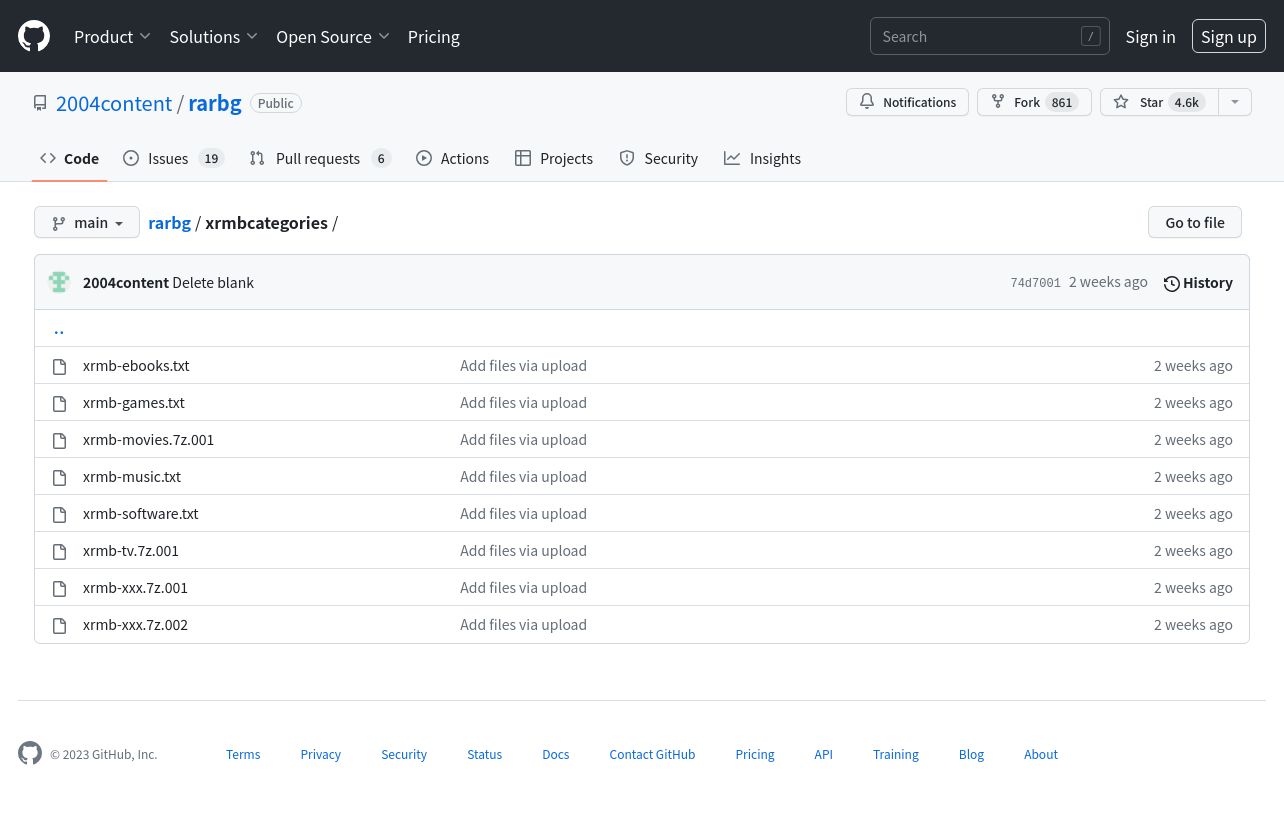Image resolution: width=1284 pixels, height=814 pixels.
Task: Star the rarbg repository
Action: (1159, 102)
